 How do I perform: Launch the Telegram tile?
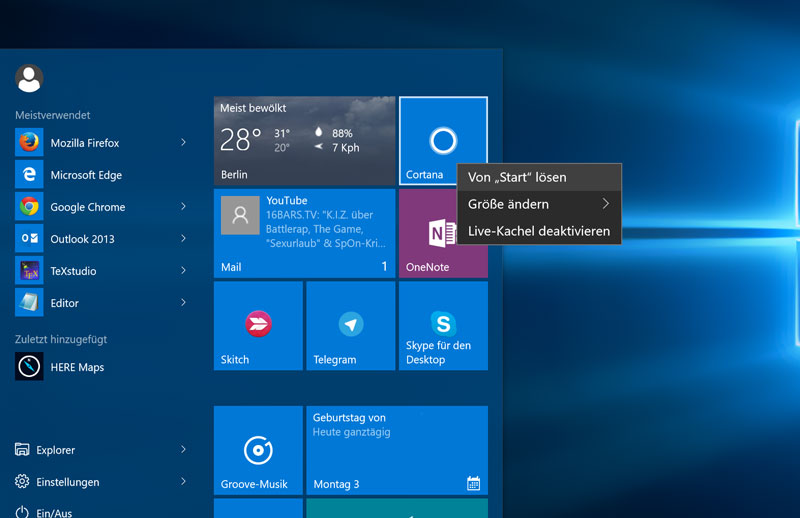point(351,326)
